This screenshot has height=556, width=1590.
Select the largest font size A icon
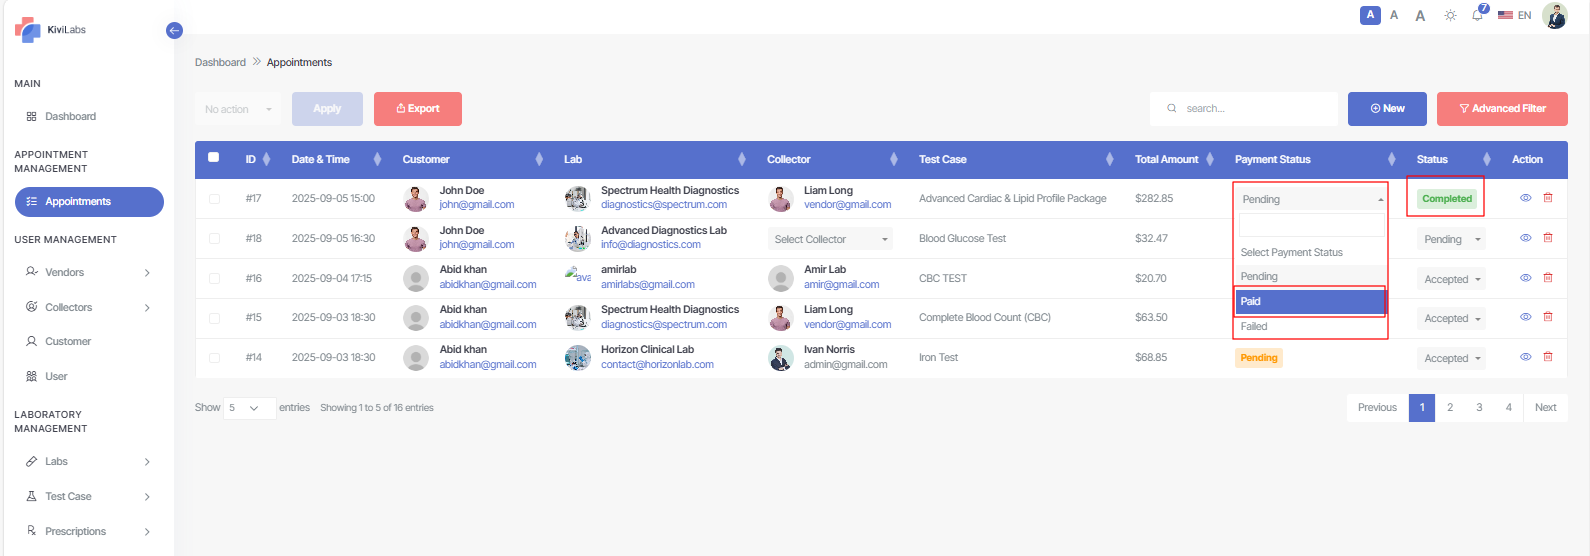(1420, 15)
